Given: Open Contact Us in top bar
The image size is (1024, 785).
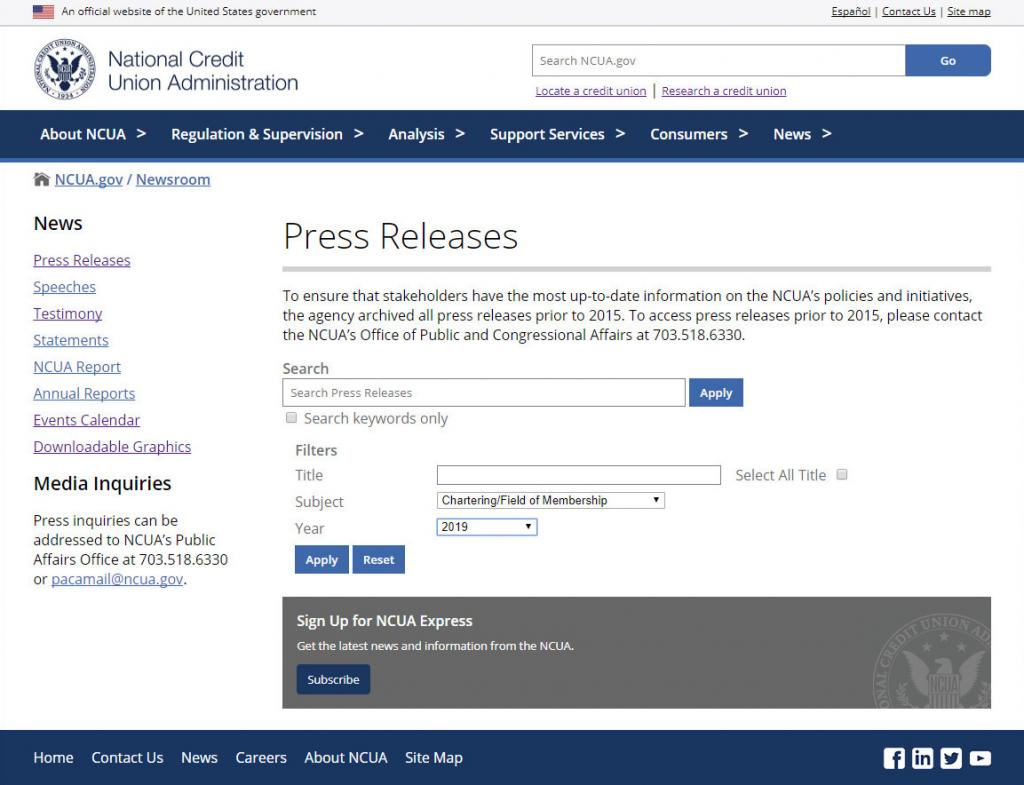Looking at the screenshot, I should [908, 11].
